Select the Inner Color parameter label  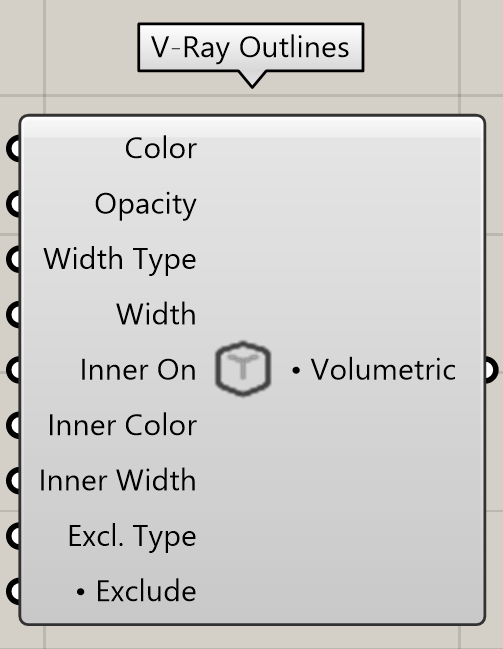[x=122, y=425]
